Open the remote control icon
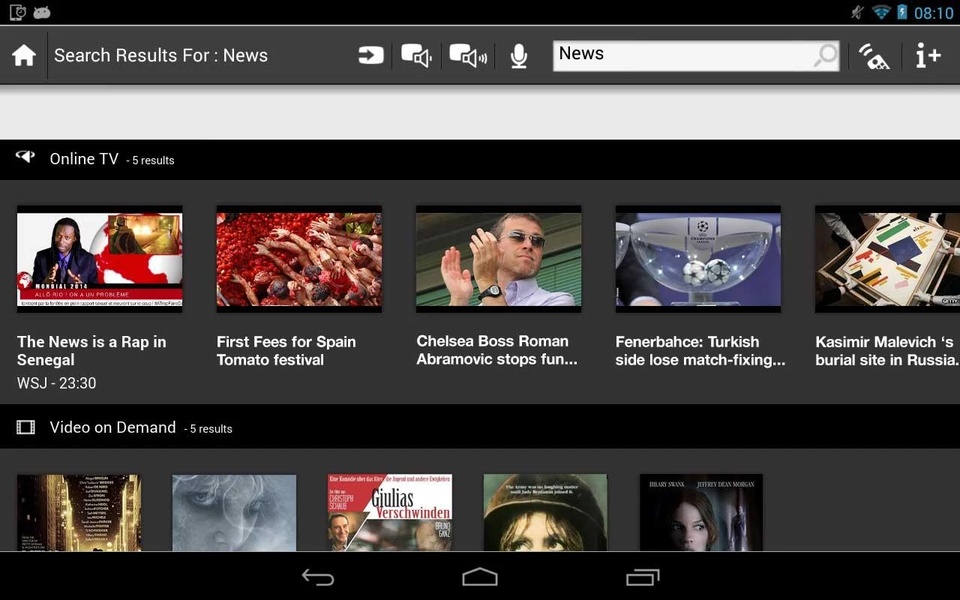Image resolution: width=960 pixels, height=600 pixels. click(874, 56)
